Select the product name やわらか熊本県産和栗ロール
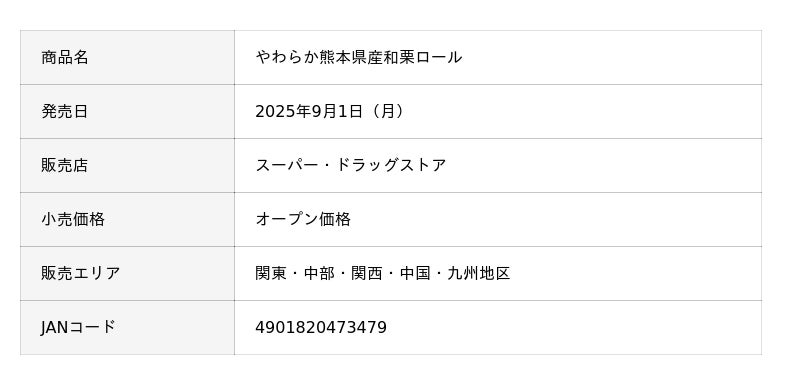Image resolution: width=800 pixels, height=385 pixels. click(359, 57)
